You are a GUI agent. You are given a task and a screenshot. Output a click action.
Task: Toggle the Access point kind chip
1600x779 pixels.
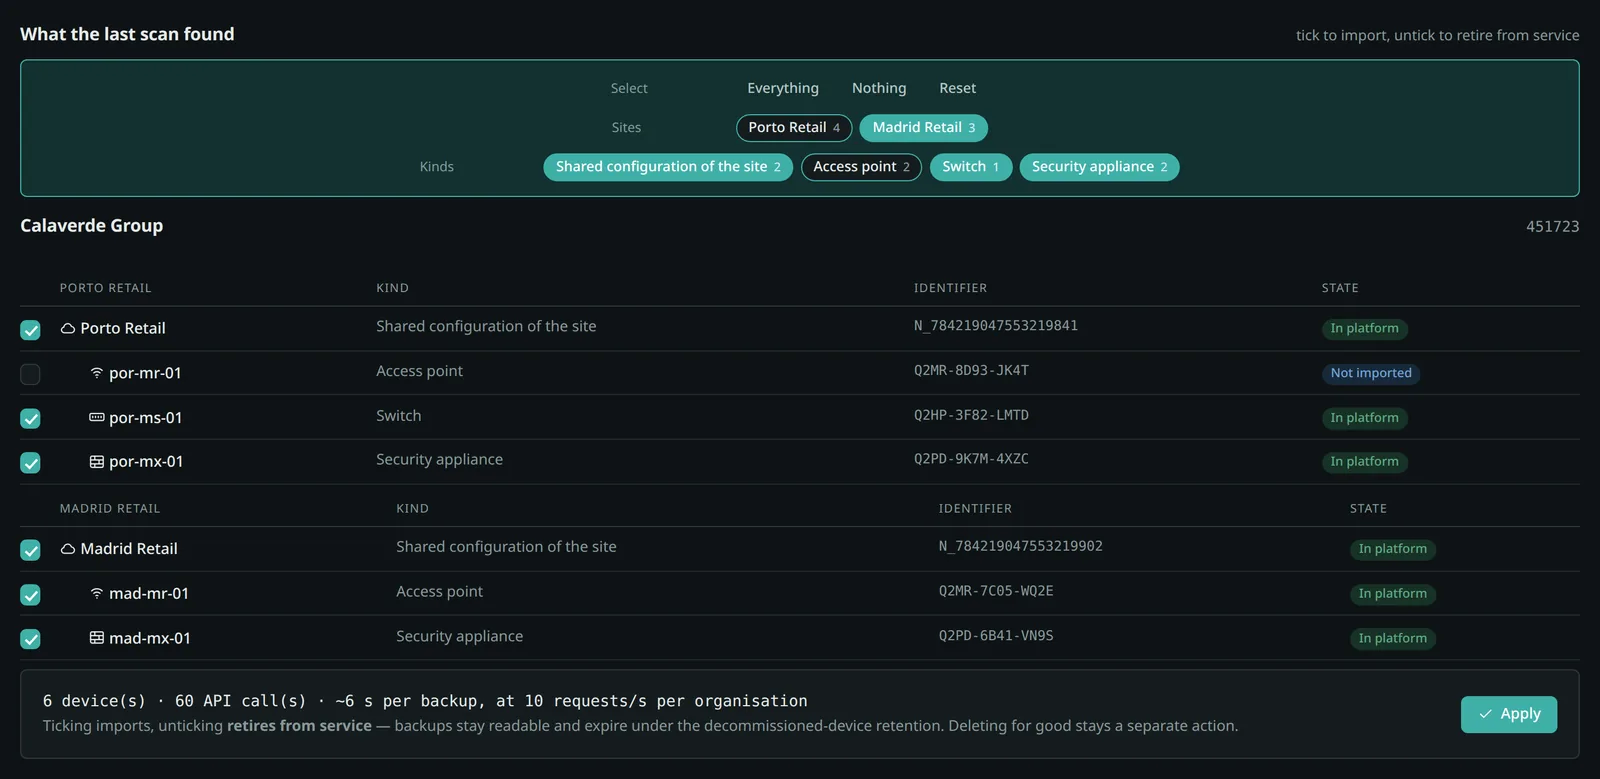click(861, 167)
